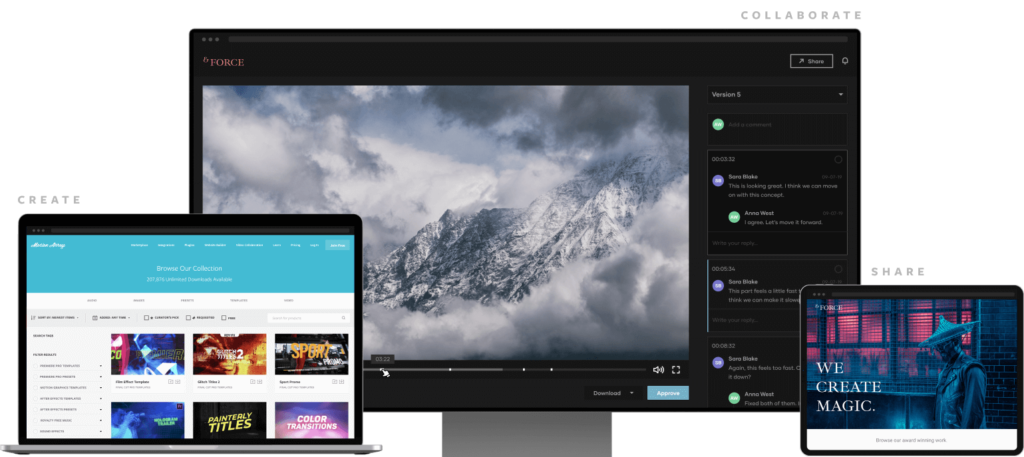Expand the Premiere Pro Presets filter arrow

(101, 377)
